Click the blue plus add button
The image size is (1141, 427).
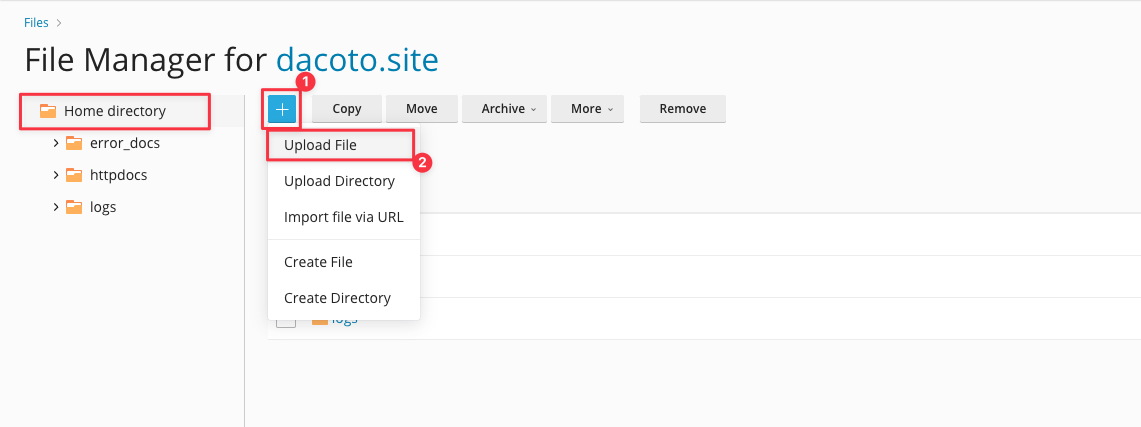click(x=283, y=109)
